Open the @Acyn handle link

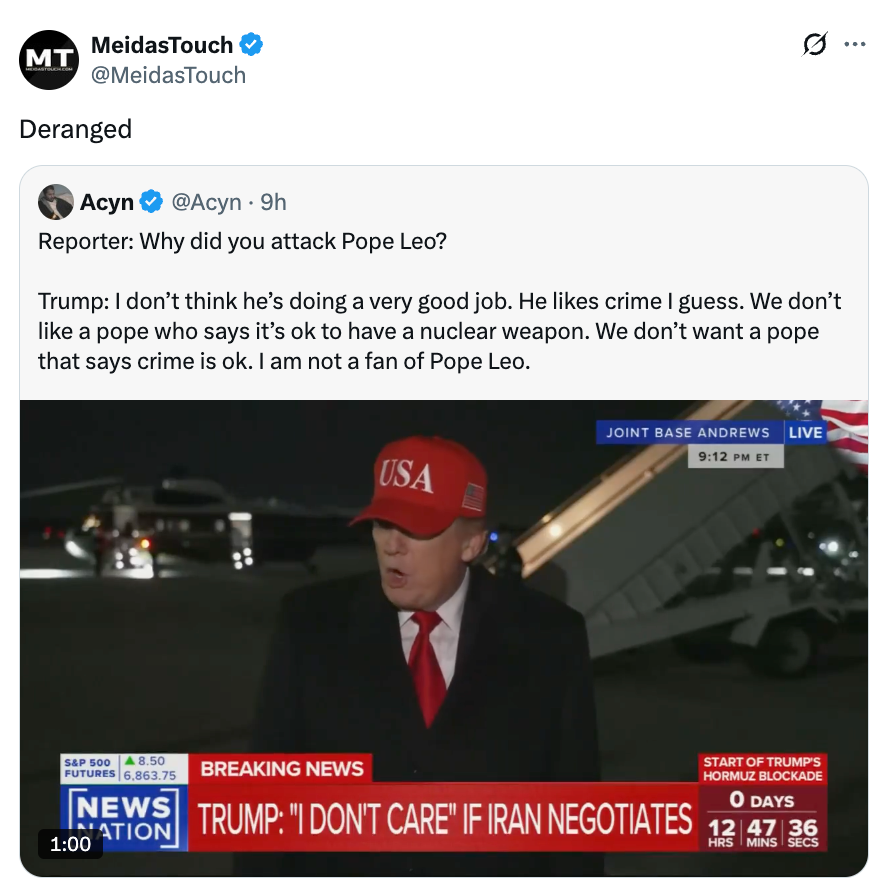[206, 202]
